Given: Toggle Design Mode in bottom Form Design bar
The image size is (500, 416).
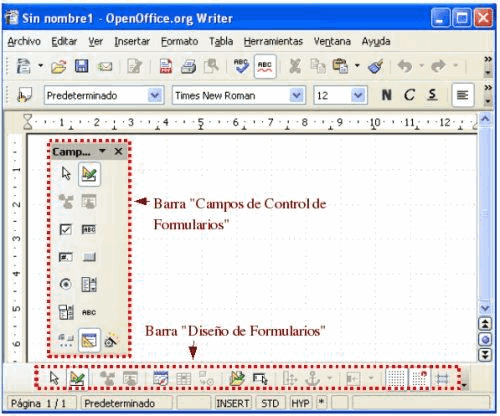Looking at the screenshot, I should [77, 379].
